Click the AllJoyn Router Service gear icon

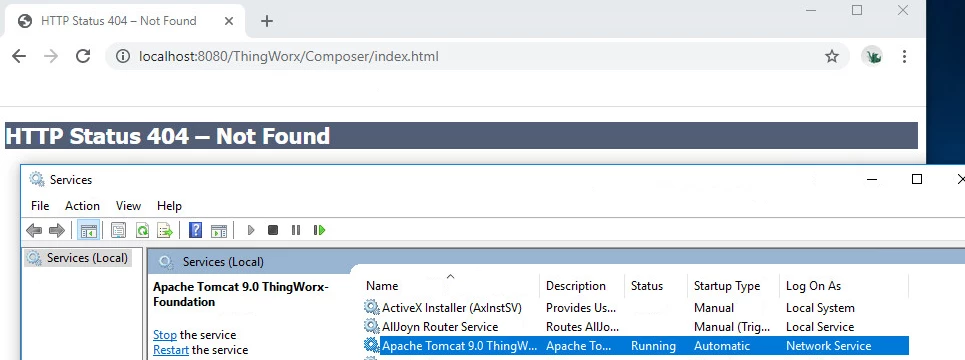click(x=371, y=326)
